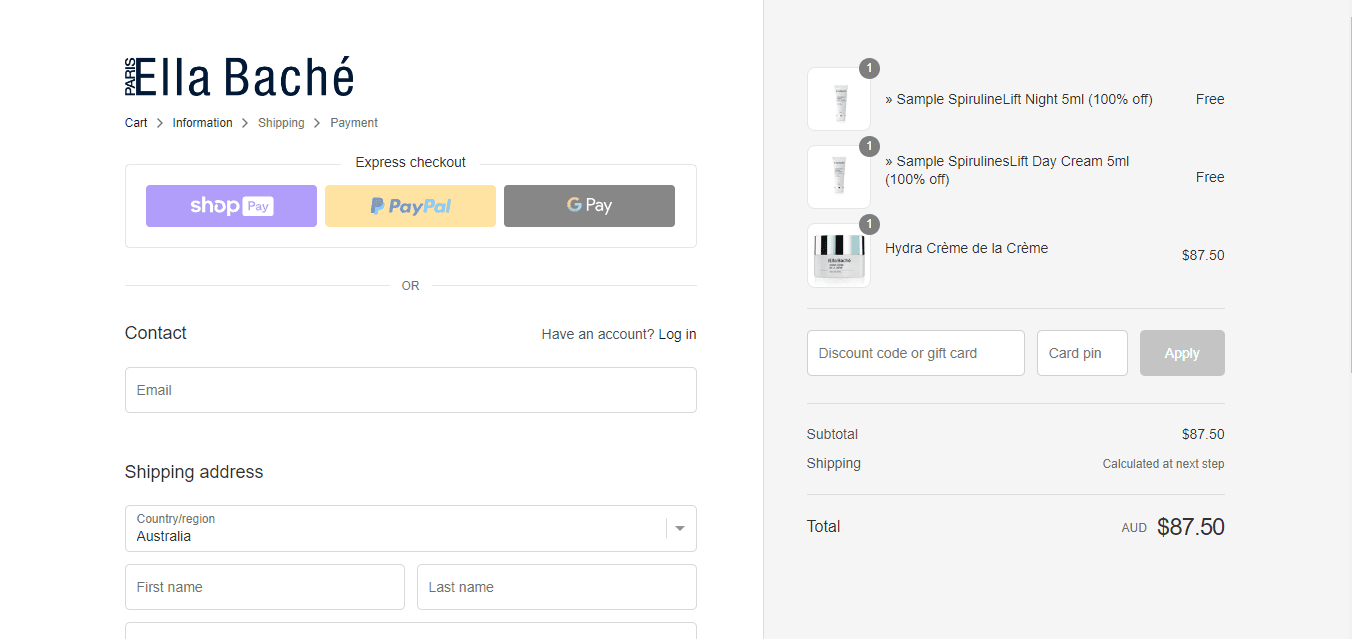Click the Information breadcrumb step
Viewport: 1352px width, 639px height.
pos(202,123)
